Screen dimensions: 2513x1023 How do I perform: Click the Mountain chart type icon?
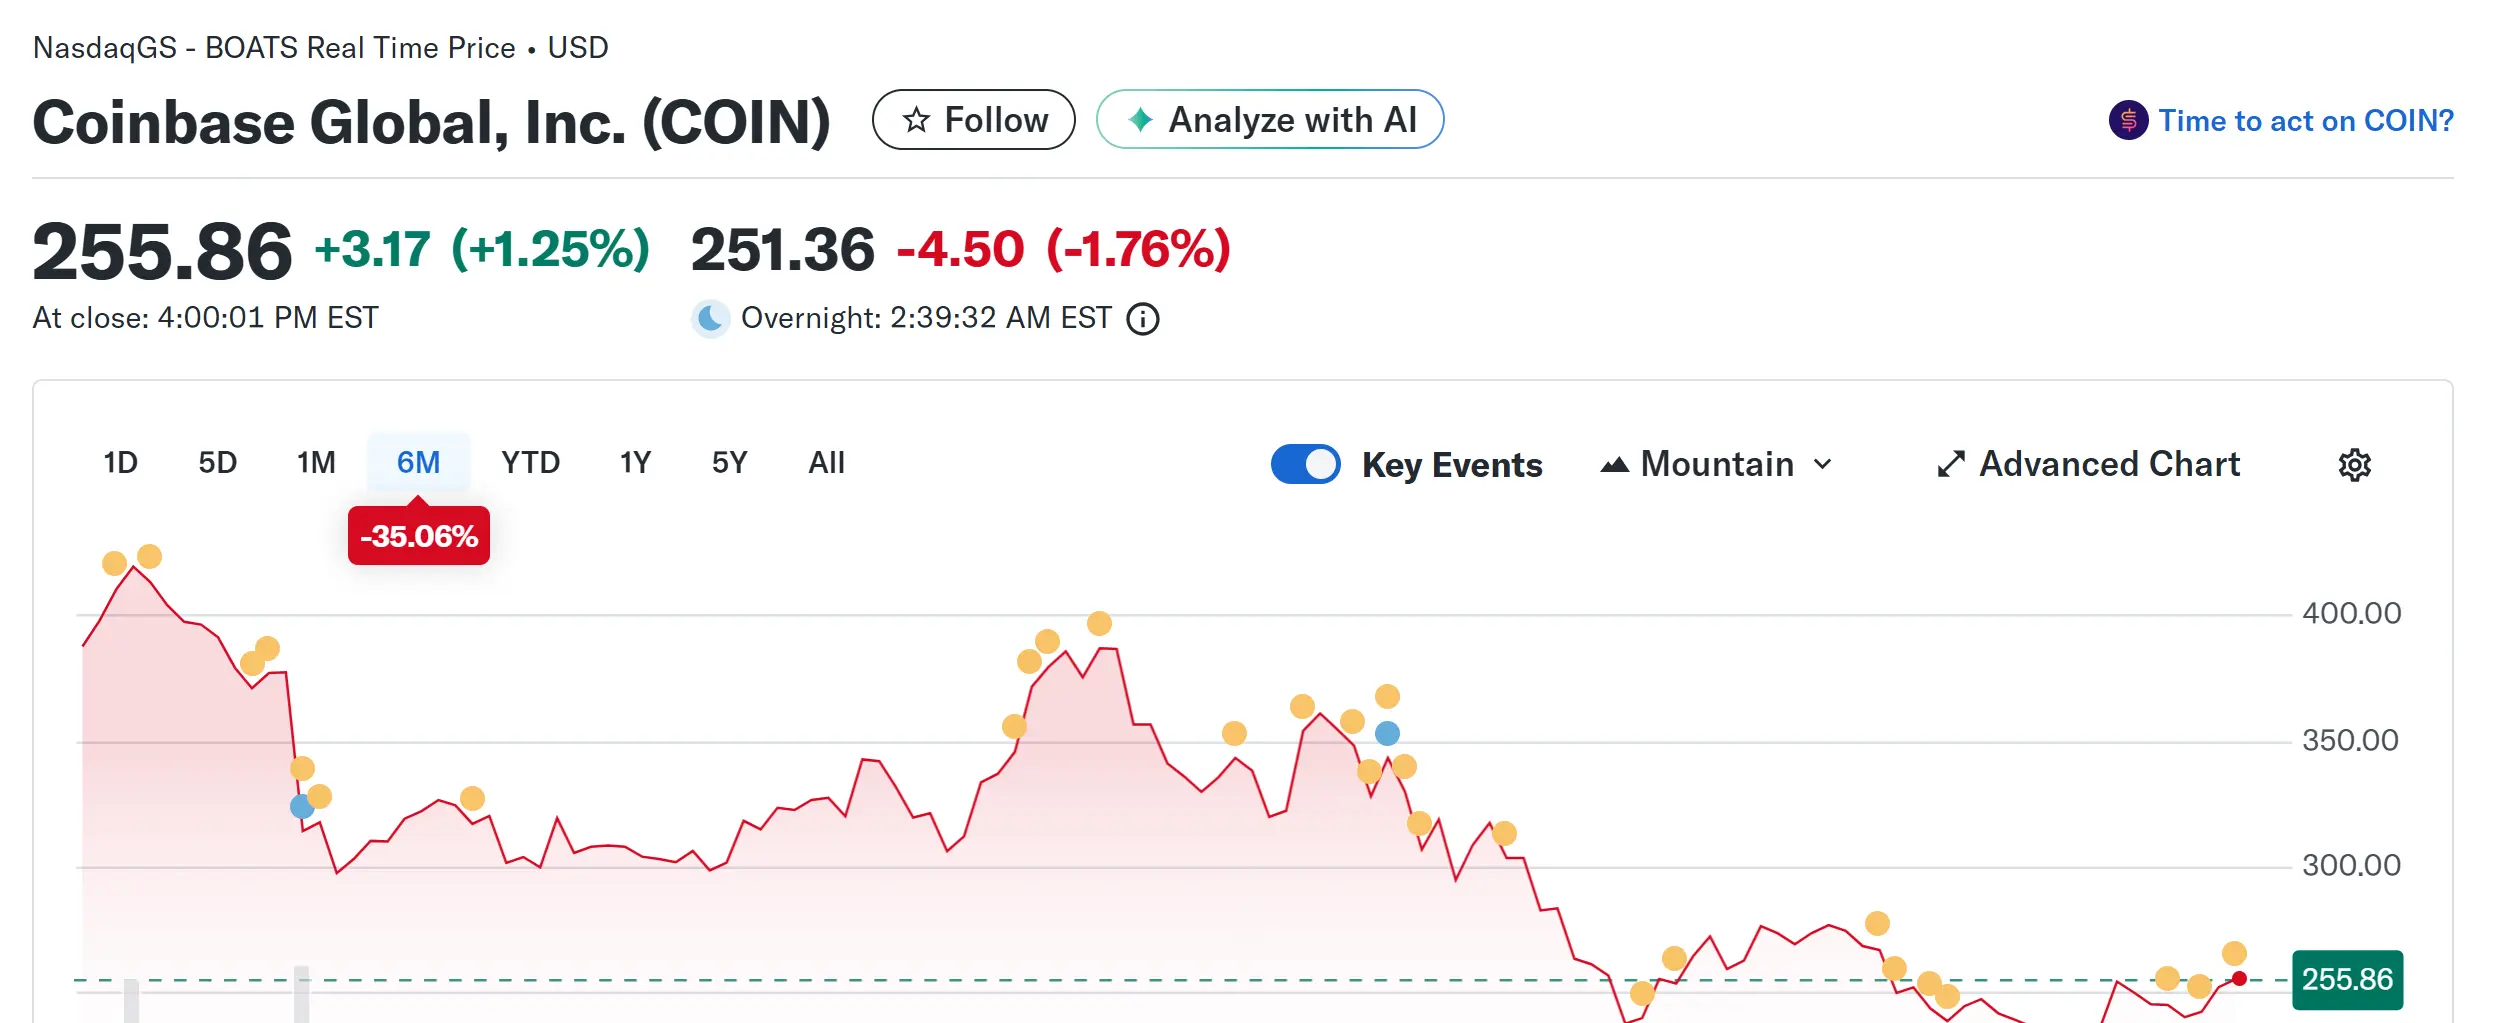click(x=1614, y=465)
